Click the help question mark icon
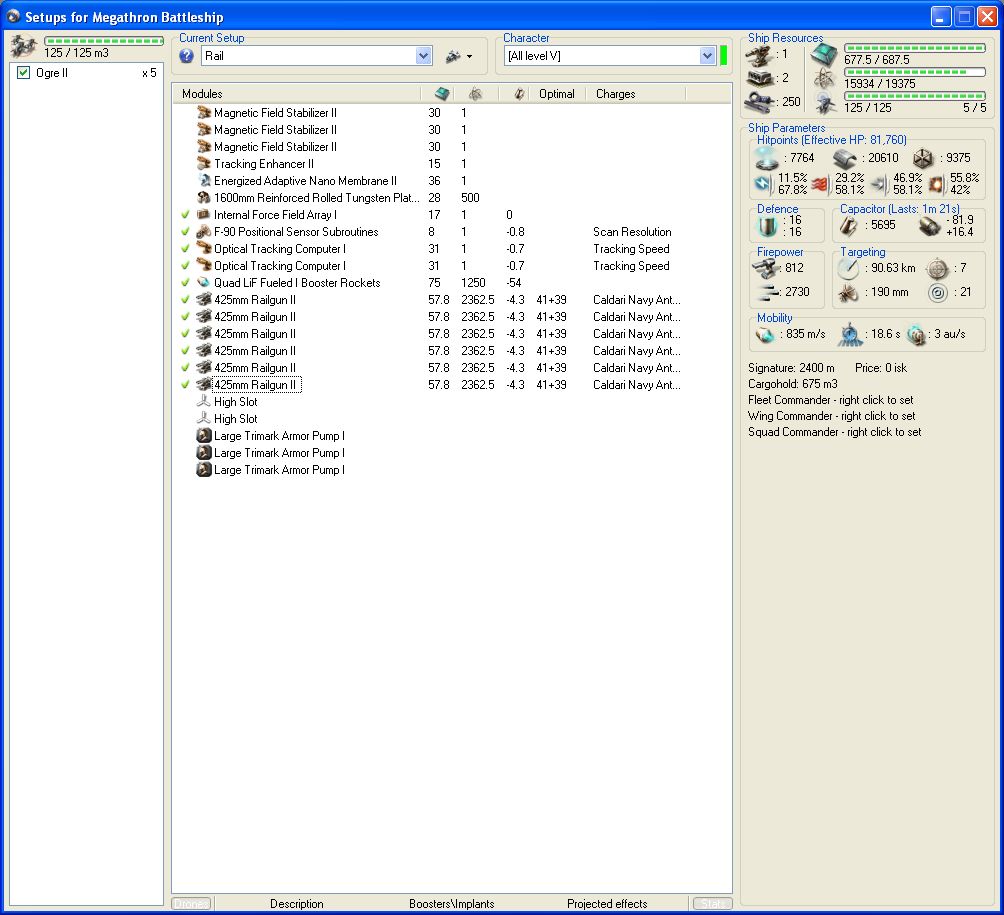 (x=186, y=56)
